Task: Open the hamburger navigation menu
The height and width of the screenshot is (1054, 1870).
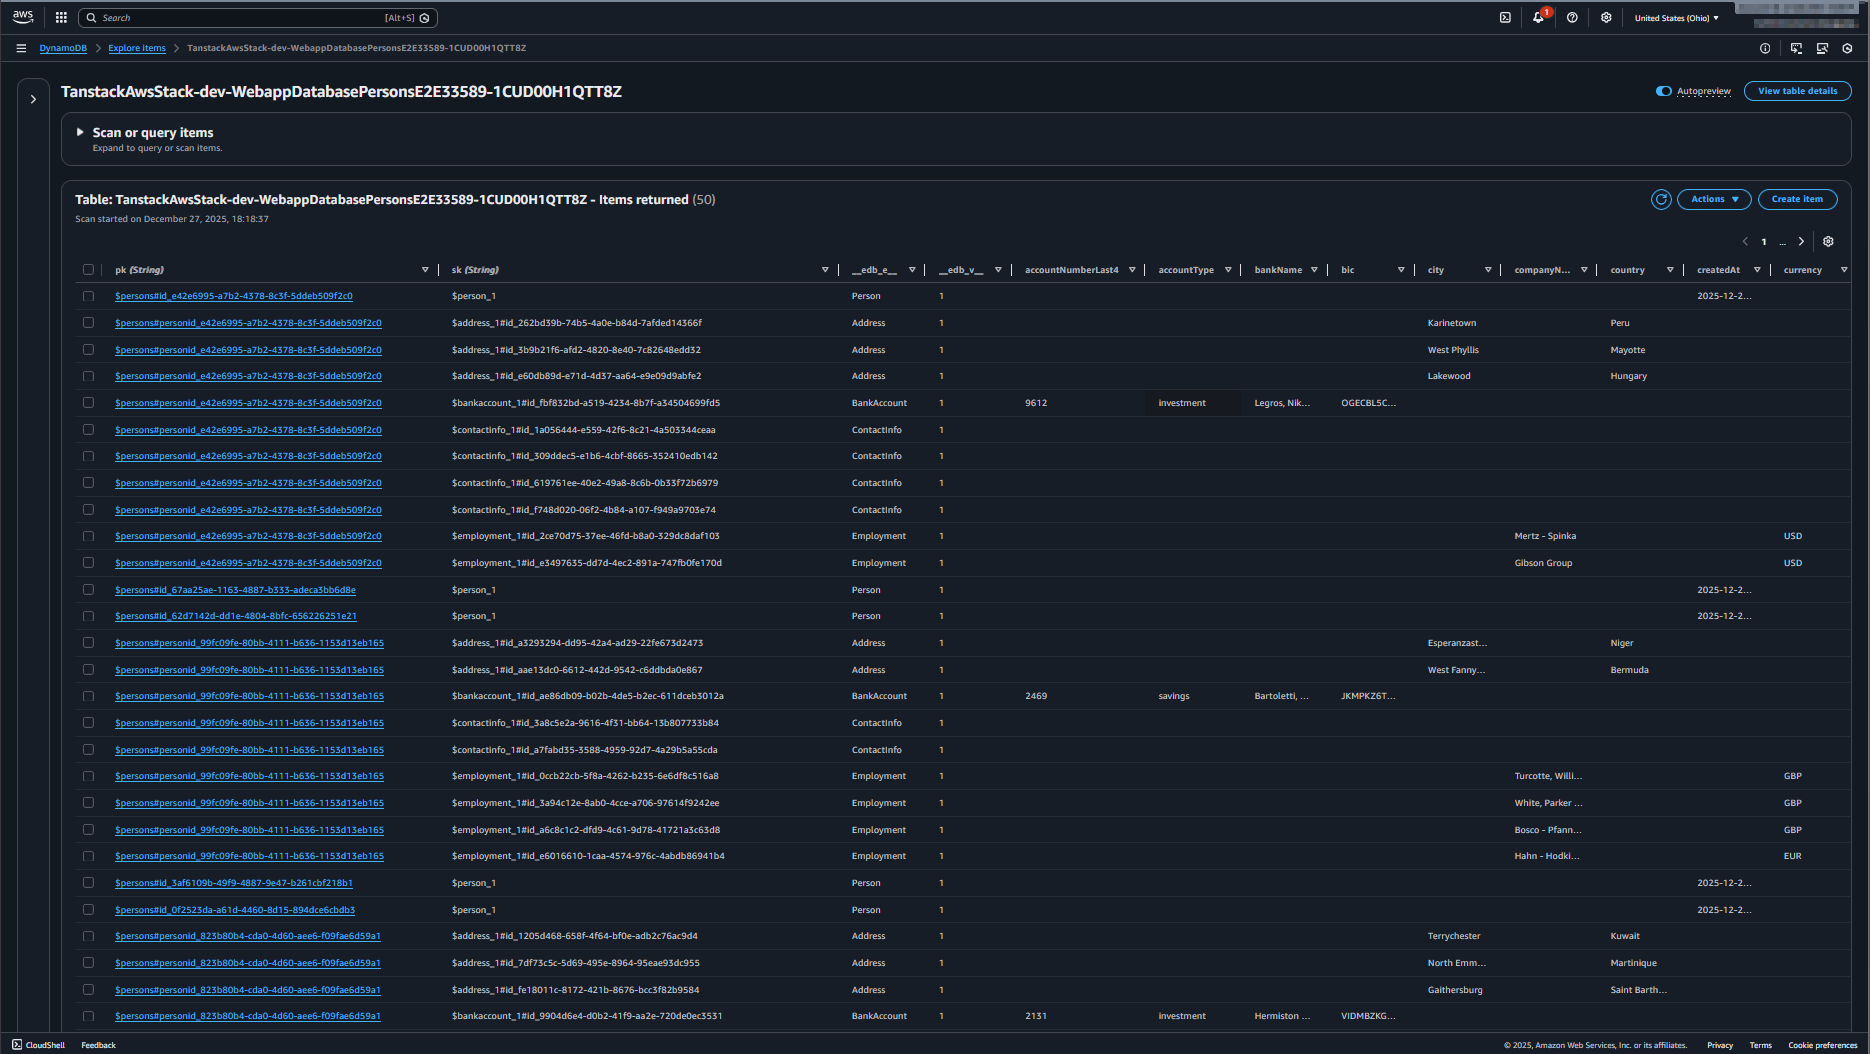Action: [21, 48]
